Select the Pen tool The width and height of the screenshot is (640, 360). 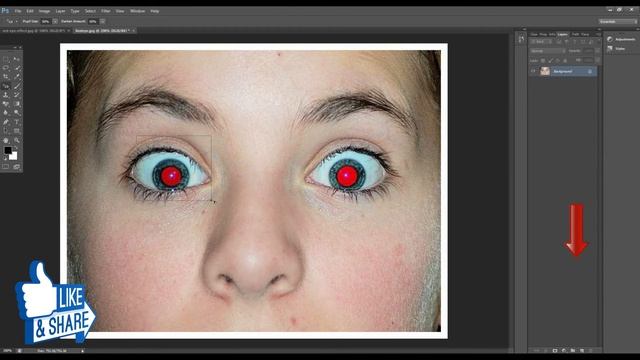tap(6, 122)
